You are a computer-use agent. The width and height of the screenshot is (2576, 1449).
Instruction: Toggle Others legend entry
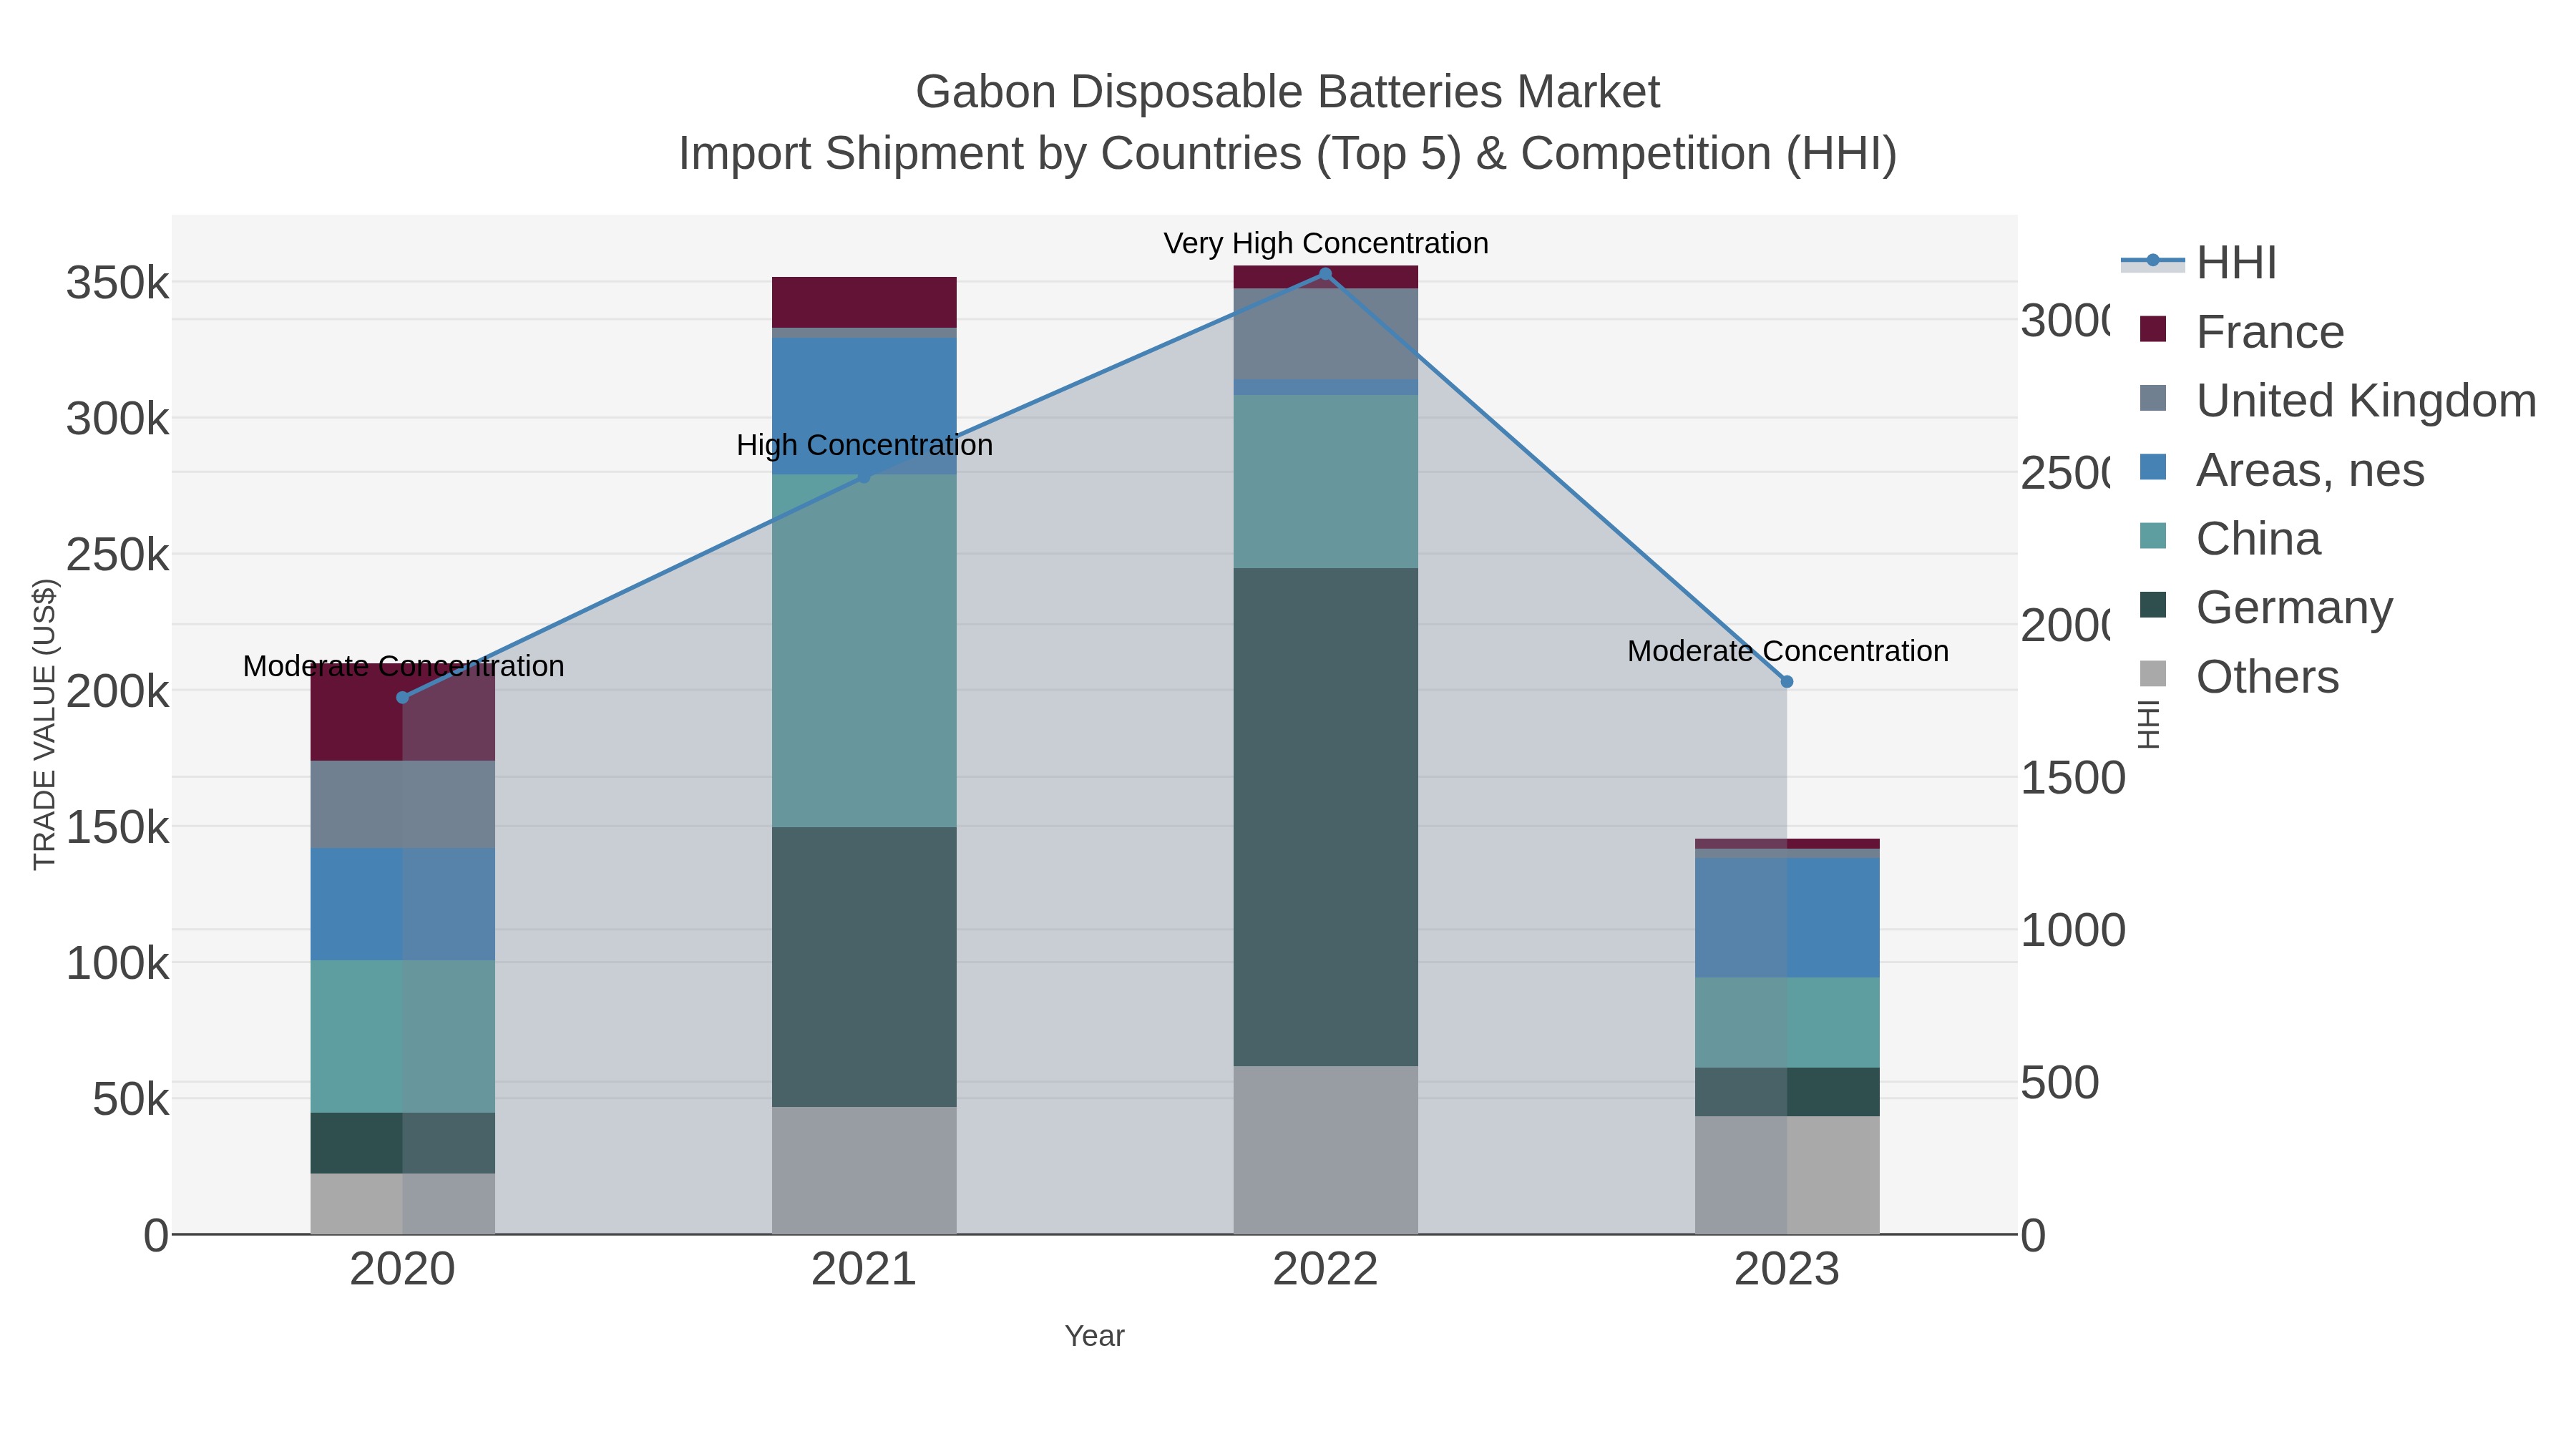coord(2238,677)
